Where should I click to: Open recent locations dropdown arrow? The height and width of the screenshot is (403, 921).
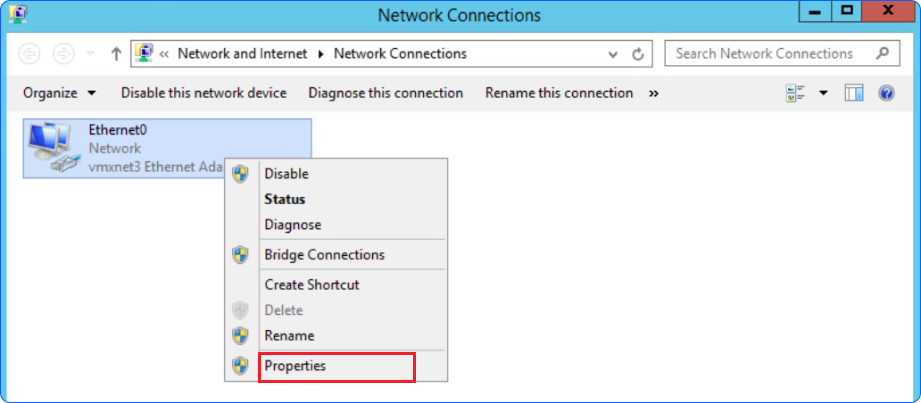pyautogui.click(x=90, y=54)
